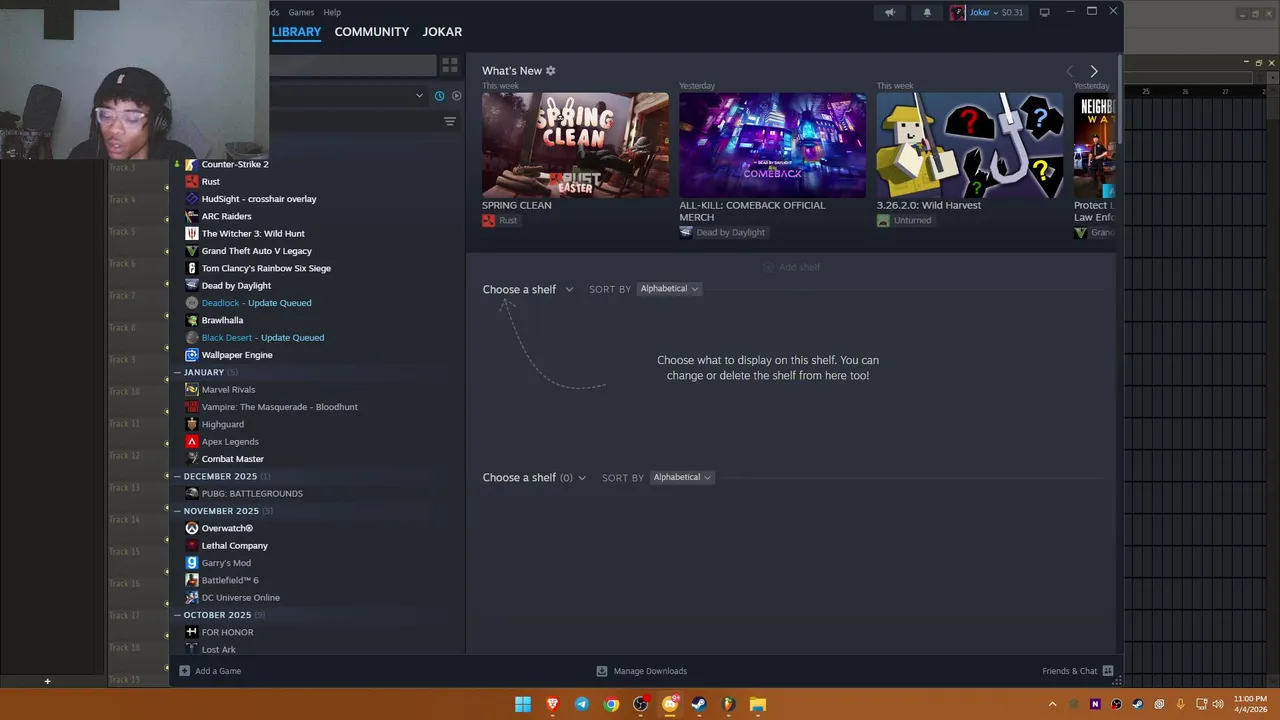Viewport: 1280px width, 720px height.
Task: Open Windows Start menu
Action: pyautogui.click(x=523, y=704)
